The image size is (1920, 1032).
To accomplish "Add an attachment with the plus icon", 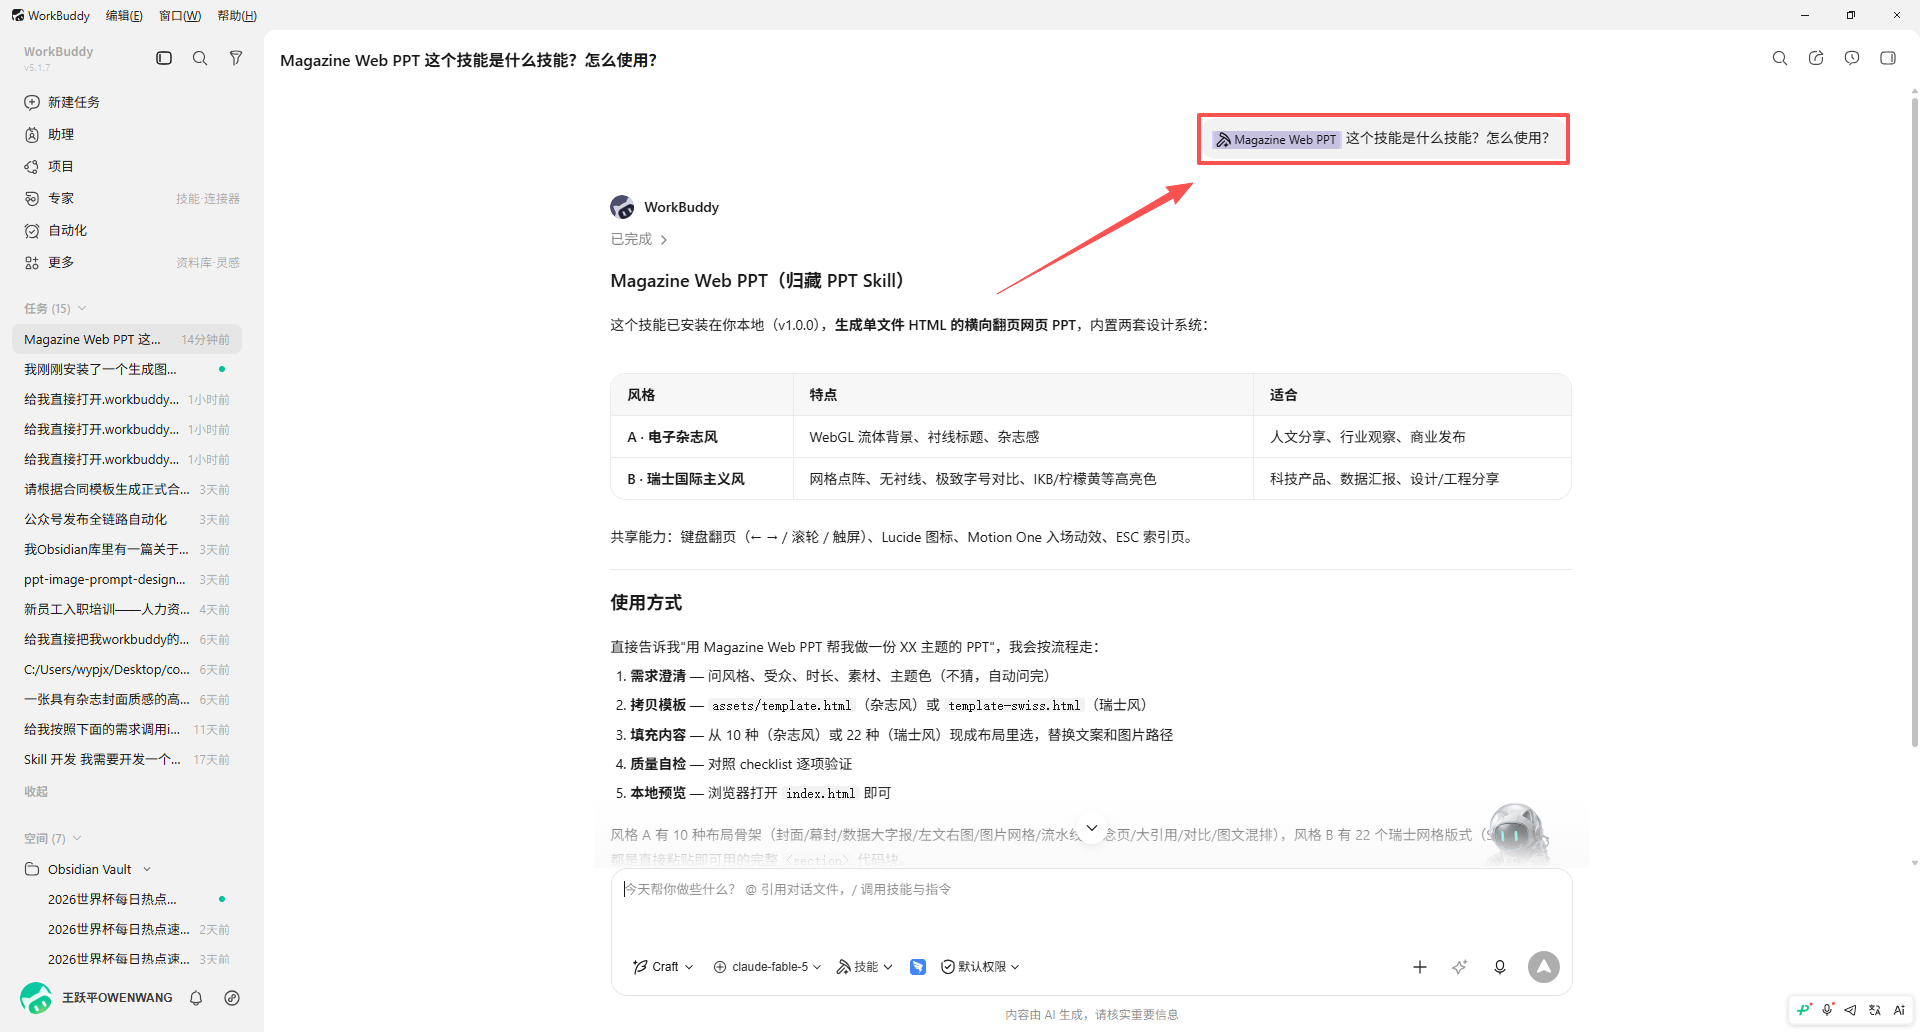I will pos(1420,967).
